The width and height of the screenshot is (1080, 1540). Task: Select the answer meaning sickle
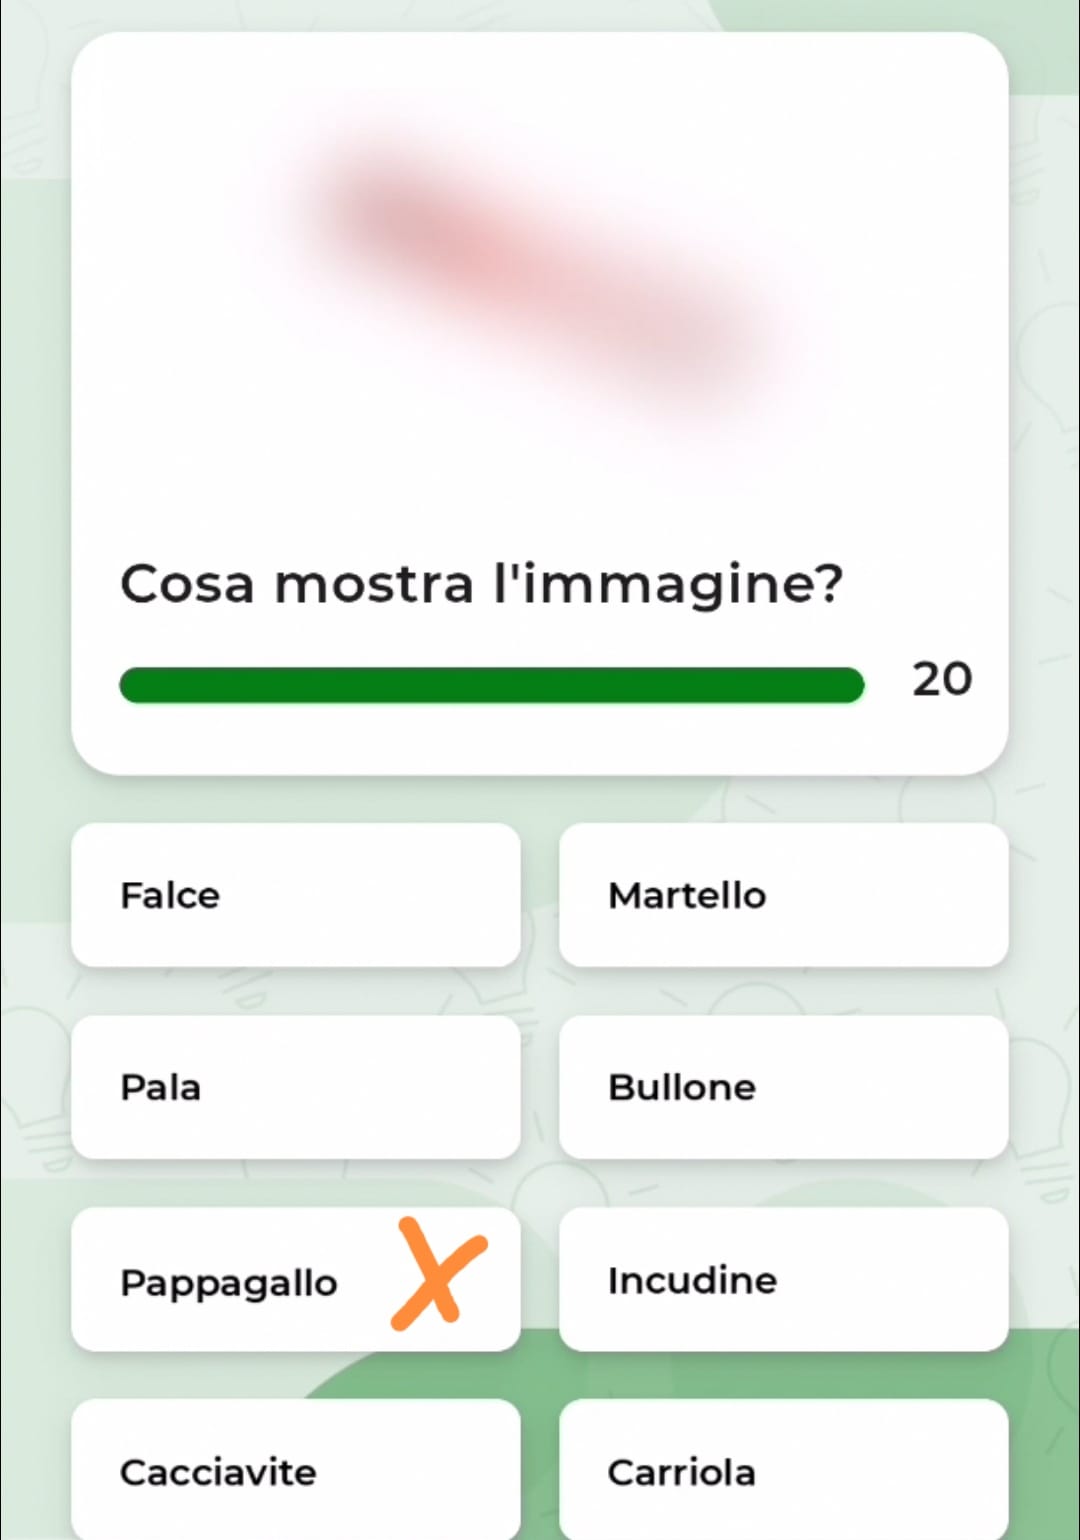pyautogui.click(x=296, y=895)
